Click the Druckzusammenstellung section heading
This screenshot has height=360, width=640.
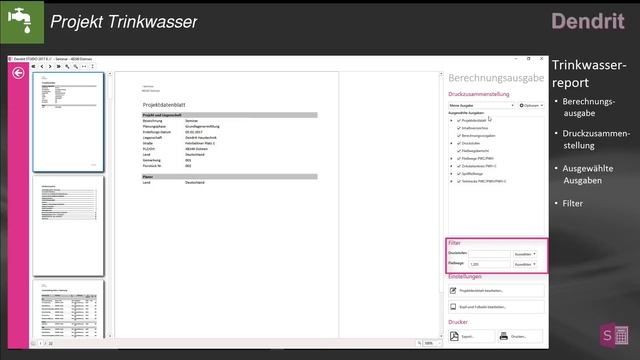pos(479,94)
